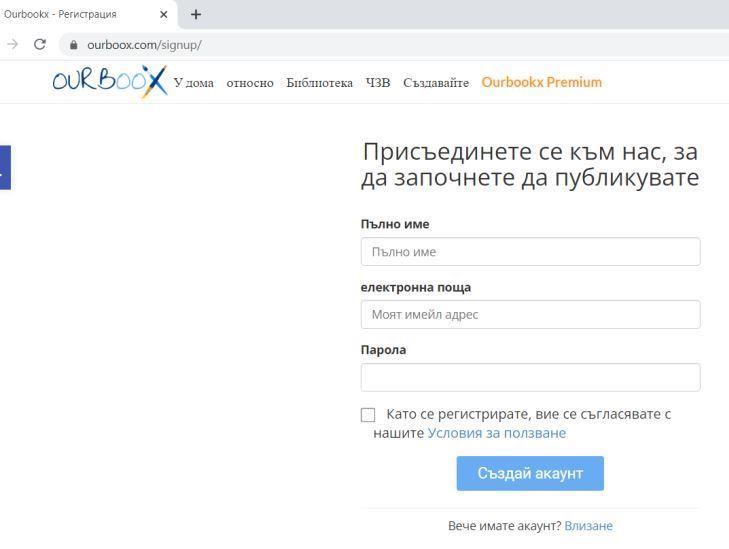Focus the Пълно име input field

pyautogui.click(x=530, y=252)
